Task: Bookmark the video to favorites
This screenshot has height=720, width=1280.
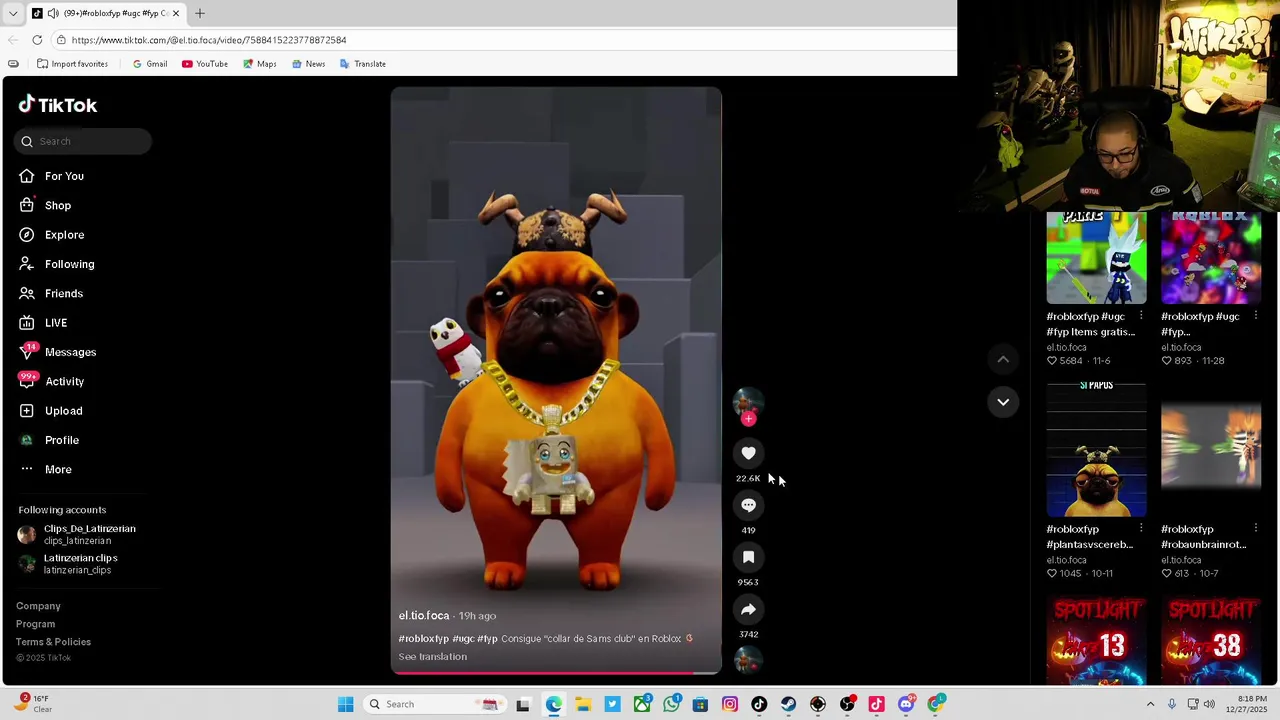Action: [748, 557]
